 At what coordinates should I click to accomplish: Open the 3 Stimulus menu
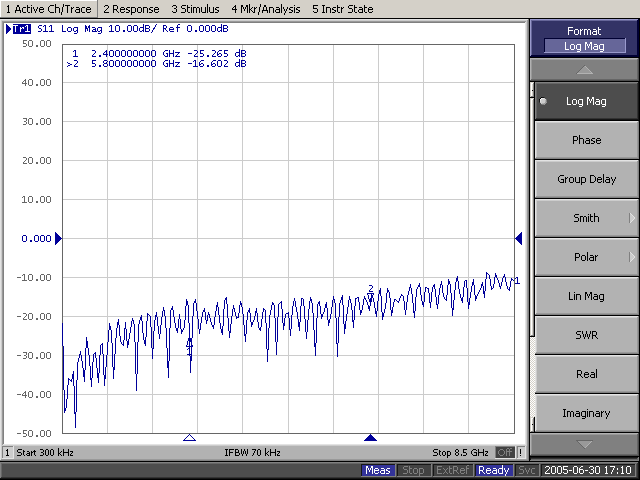click(x=195, y=9)
